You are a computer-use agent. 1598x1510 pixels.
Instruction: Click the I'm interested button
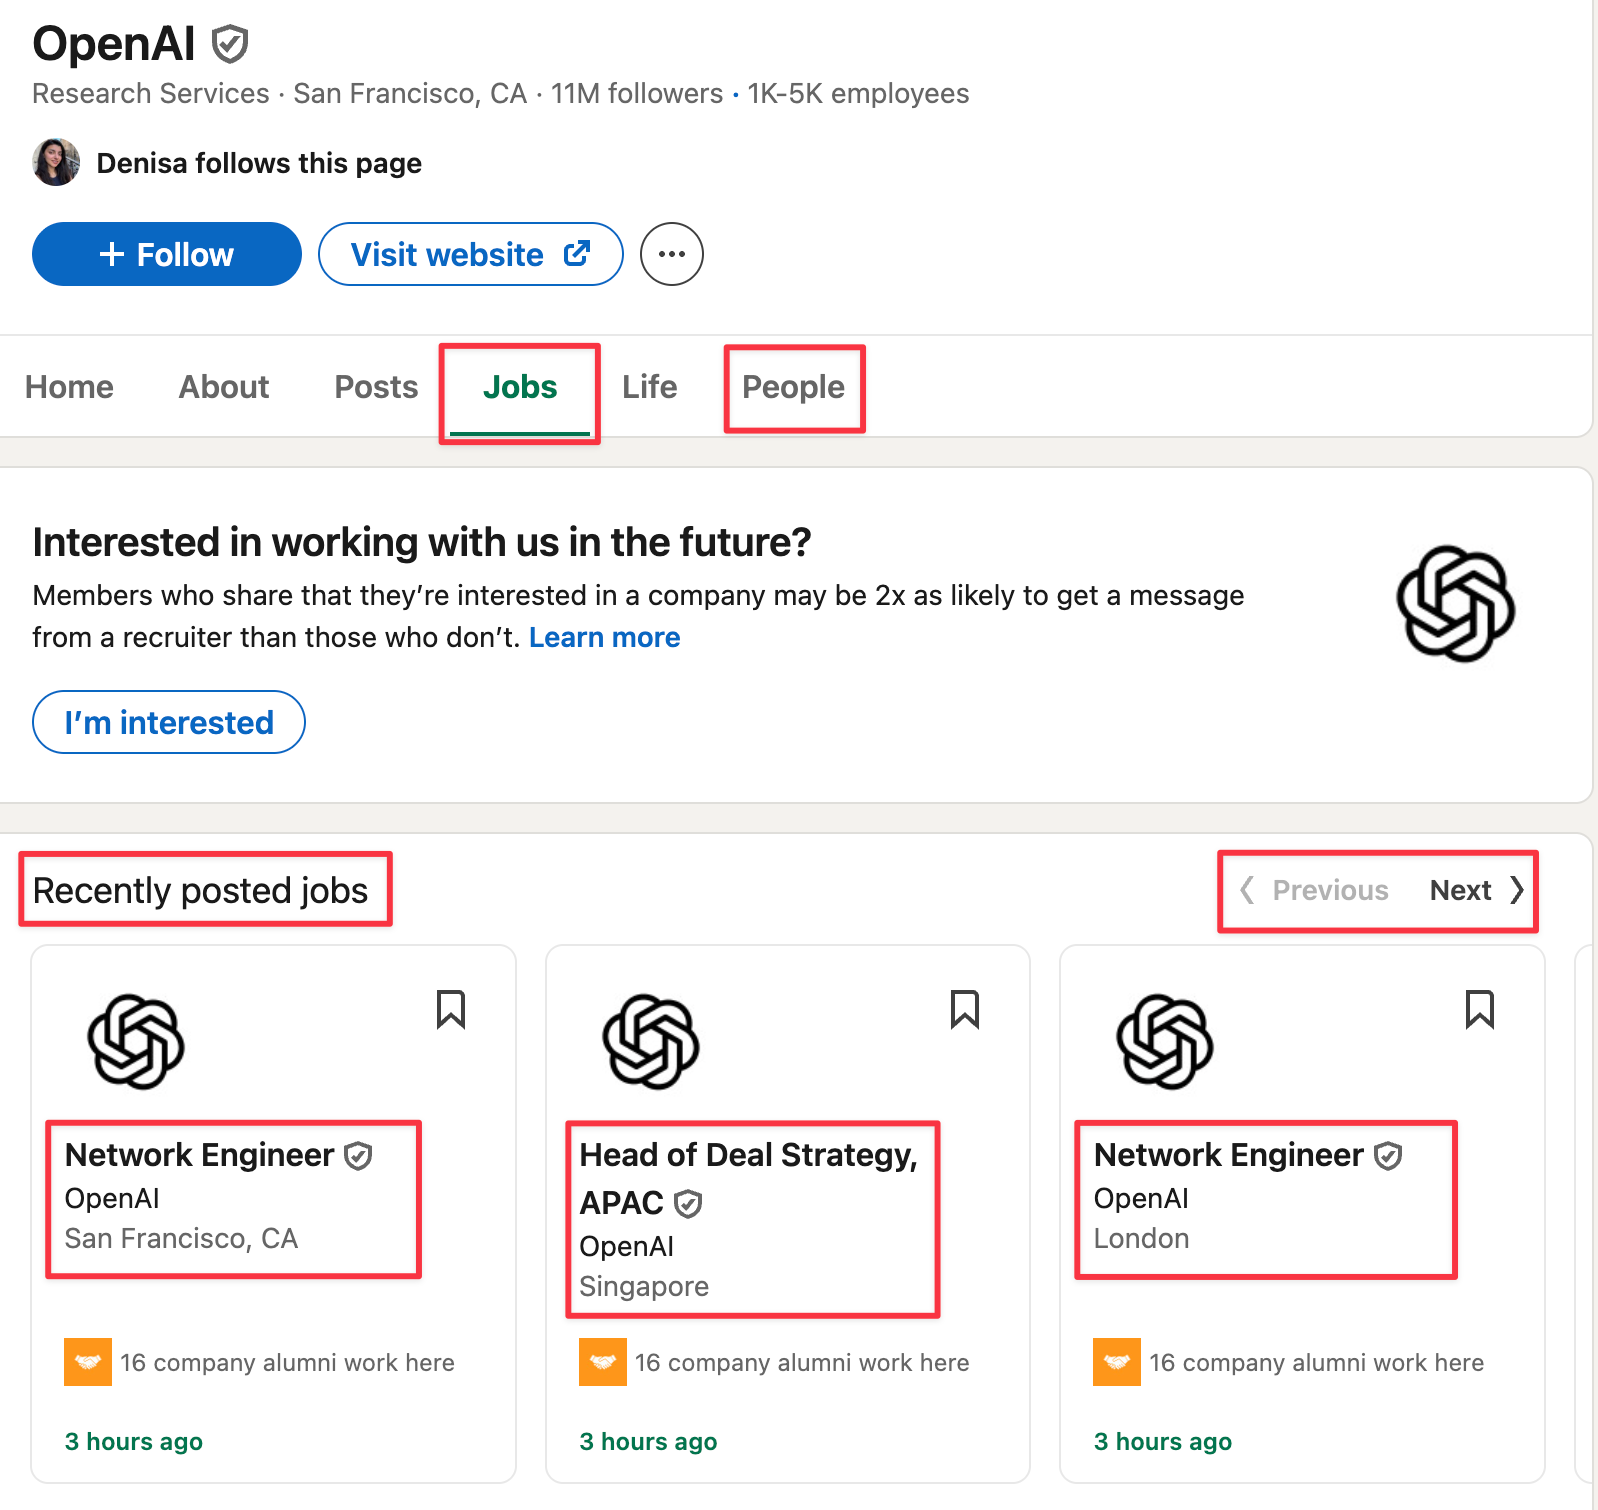pos(169,722)
